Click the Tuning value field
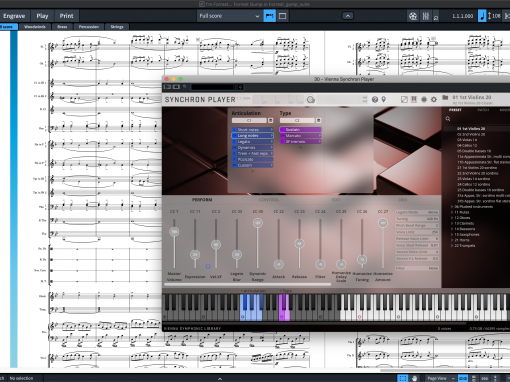This screenshot has height=382, width=510. click(x=417, y=219)
